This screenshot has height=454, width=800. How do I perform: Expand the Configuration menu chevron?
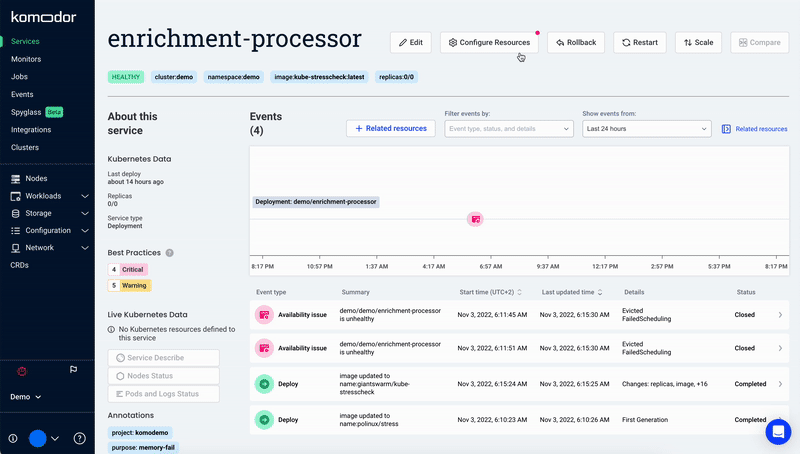(85, 231)
